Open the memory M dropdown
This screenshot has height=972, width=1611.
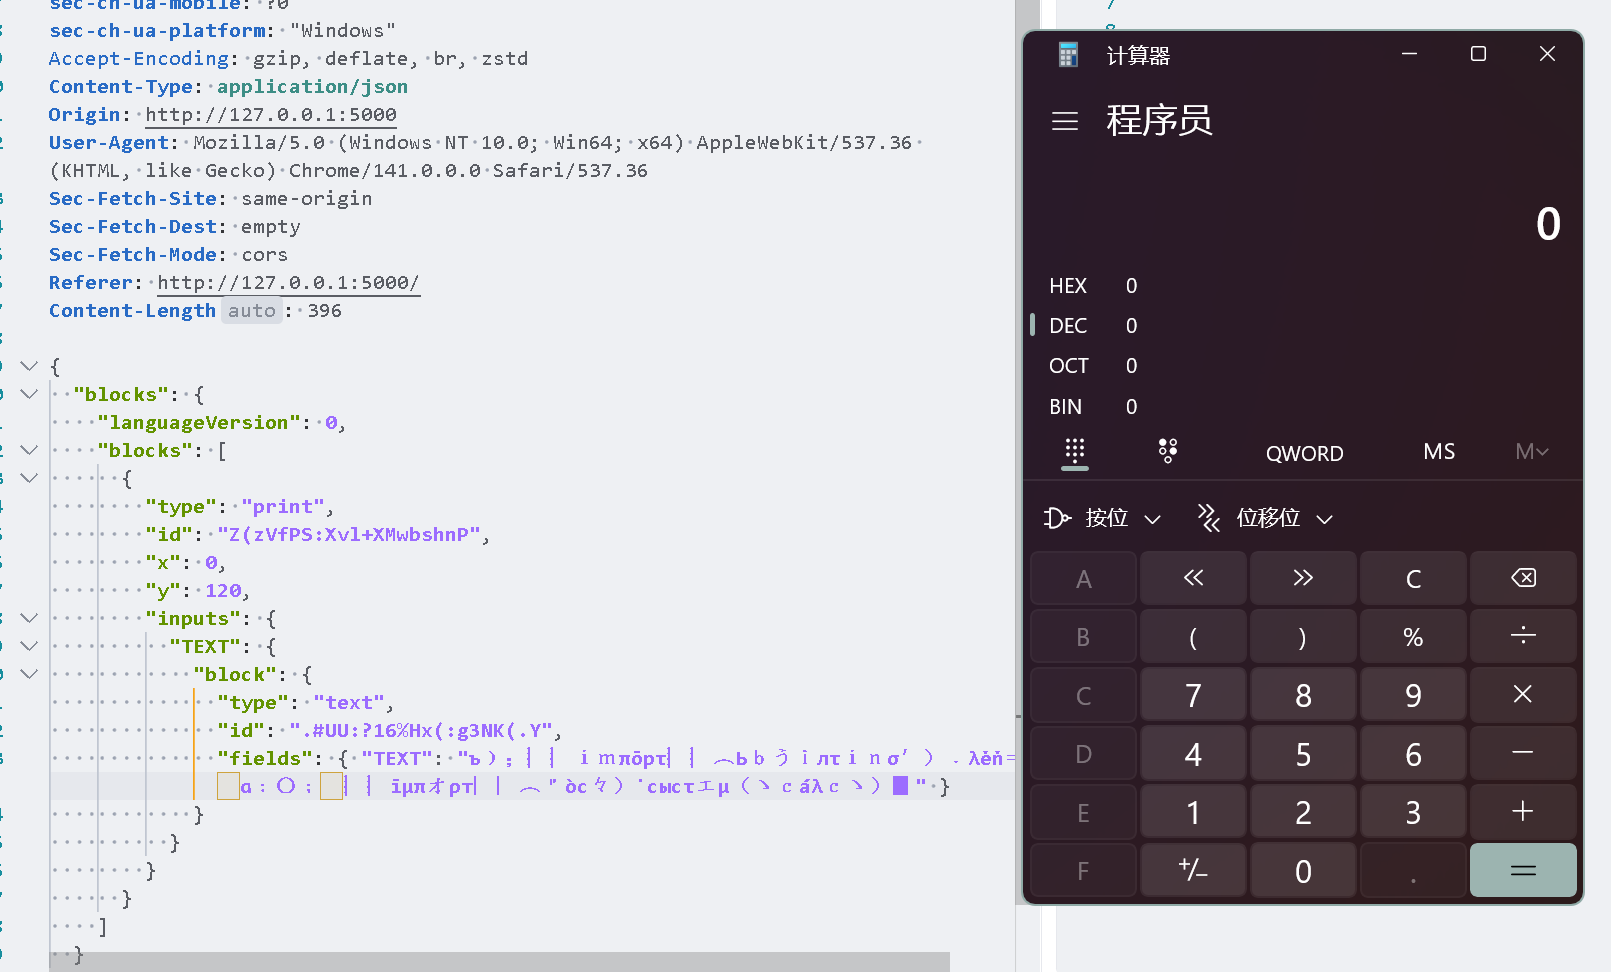coord(1531,451)
